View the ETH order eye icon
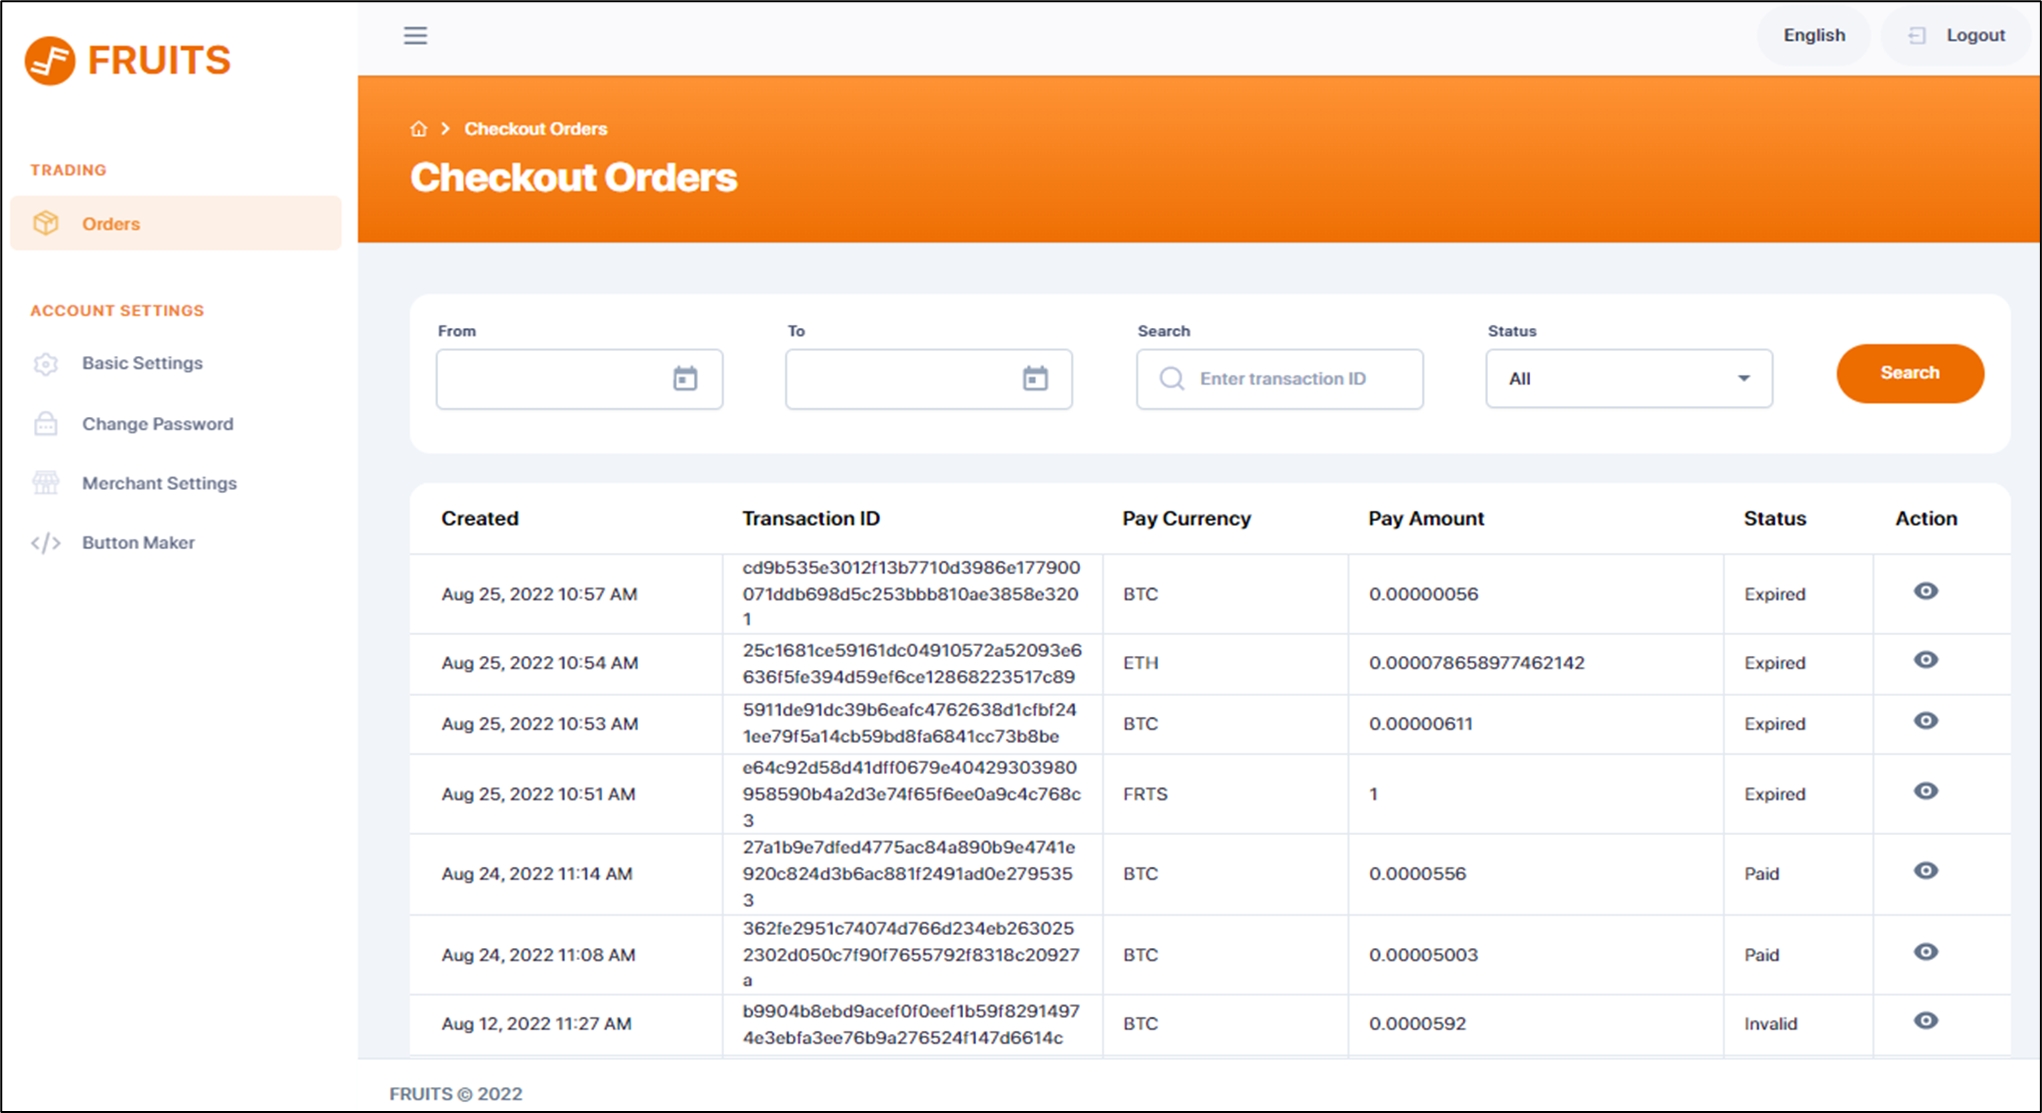 point(1925,660)
